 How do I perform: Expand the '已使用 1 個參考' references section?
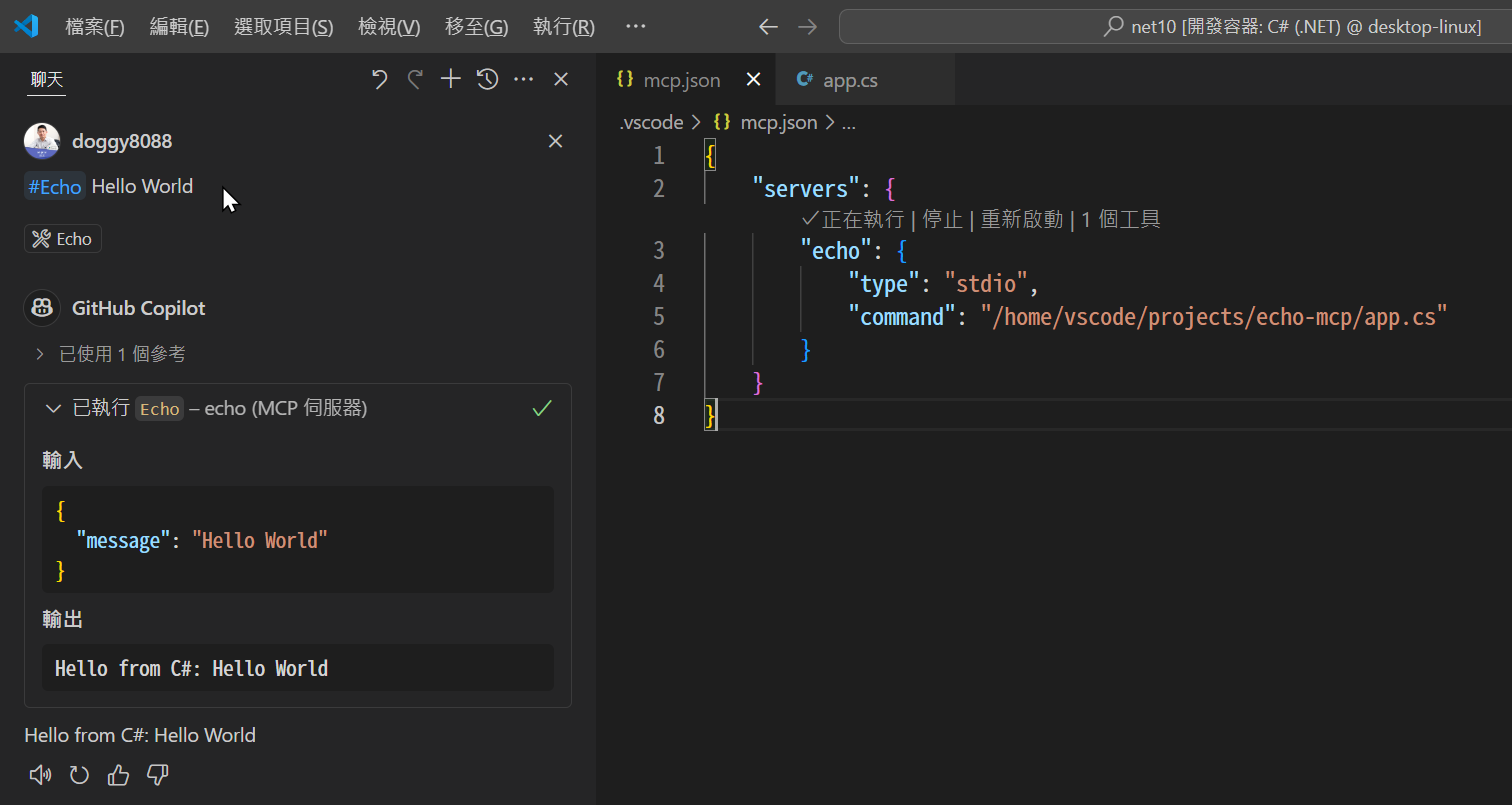(x=110, y=354)
